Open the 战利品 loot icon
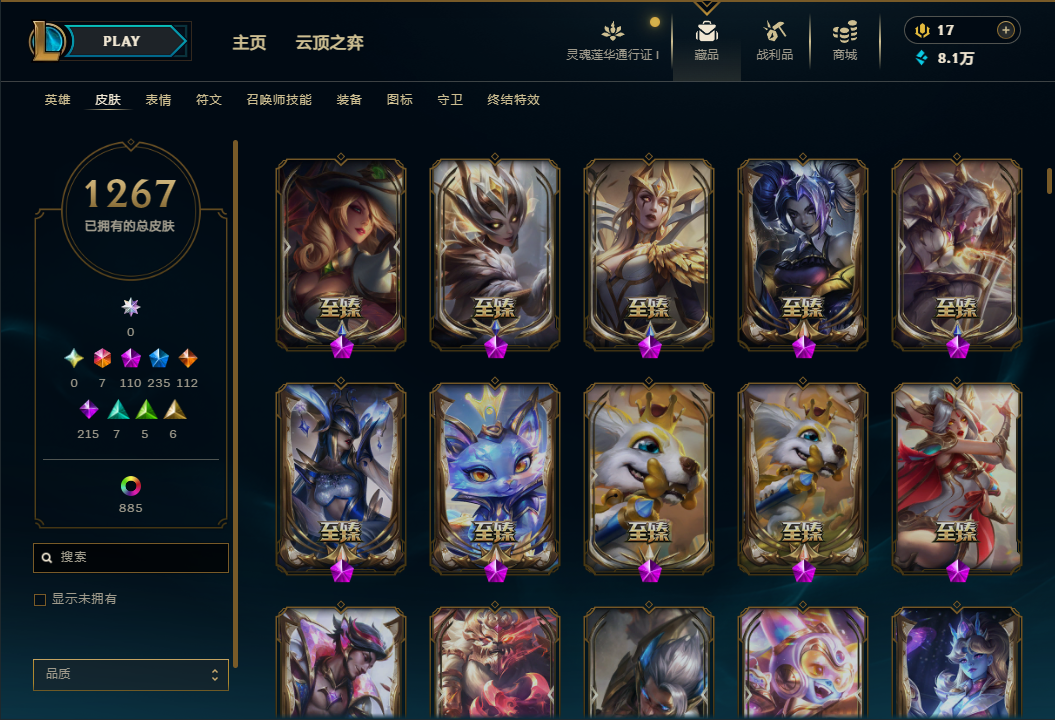The height and width of the screenshot is (720, 1055). click(774, 32)
